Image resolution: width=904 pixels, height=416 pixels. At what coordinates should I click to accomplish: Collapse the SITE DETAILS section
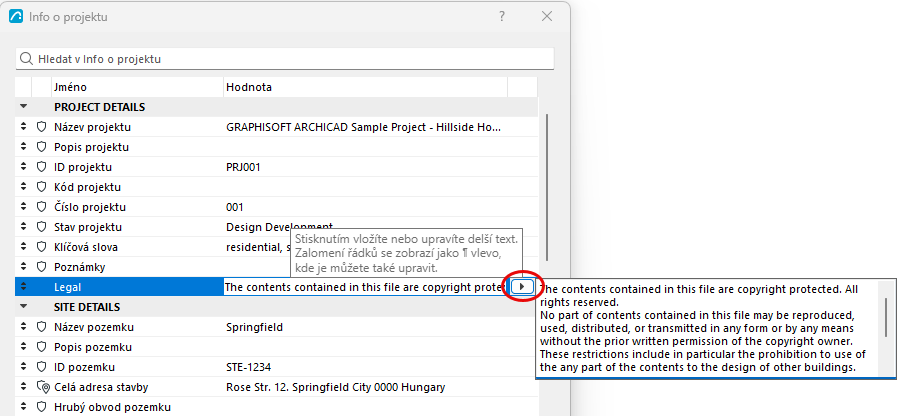tap(24, 307)
